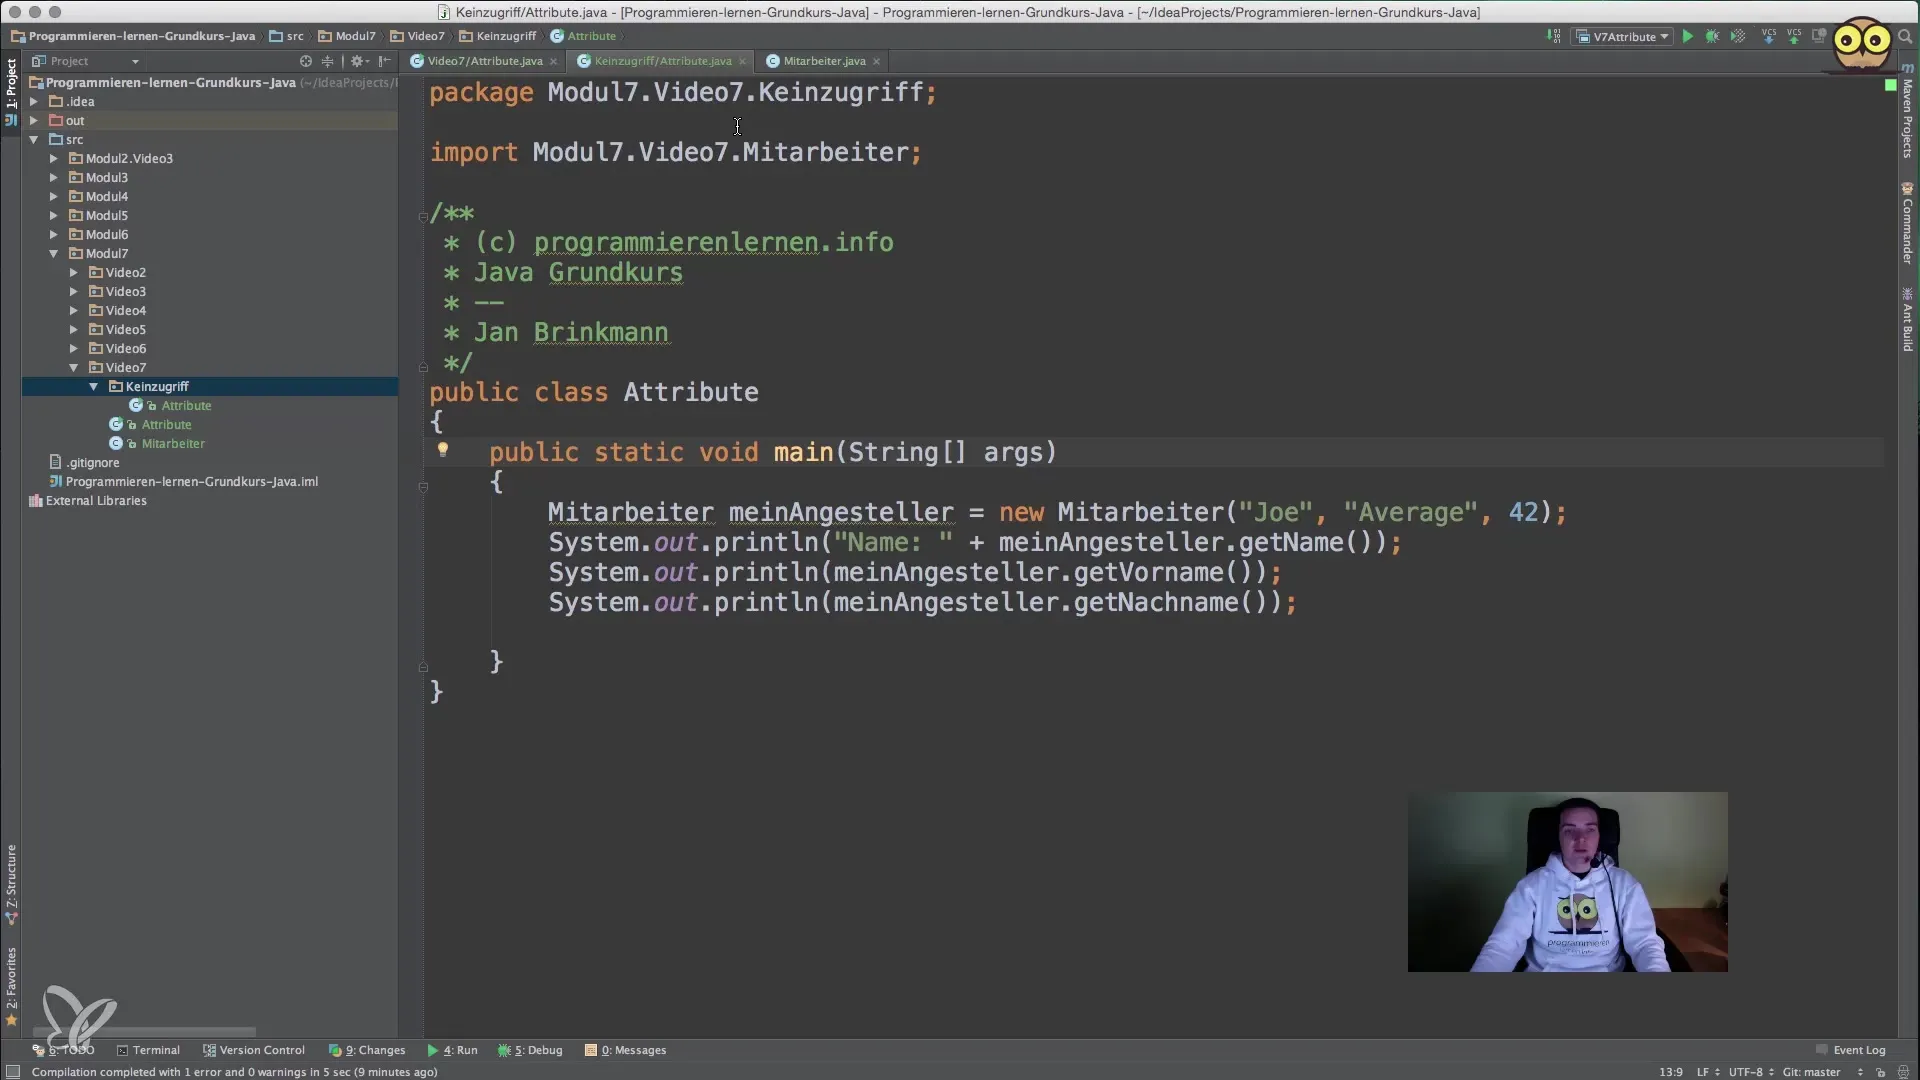This screenshot has height=1080, width=1920.
Task: Click the lightbulb intention icon
Action: [443, 450]
